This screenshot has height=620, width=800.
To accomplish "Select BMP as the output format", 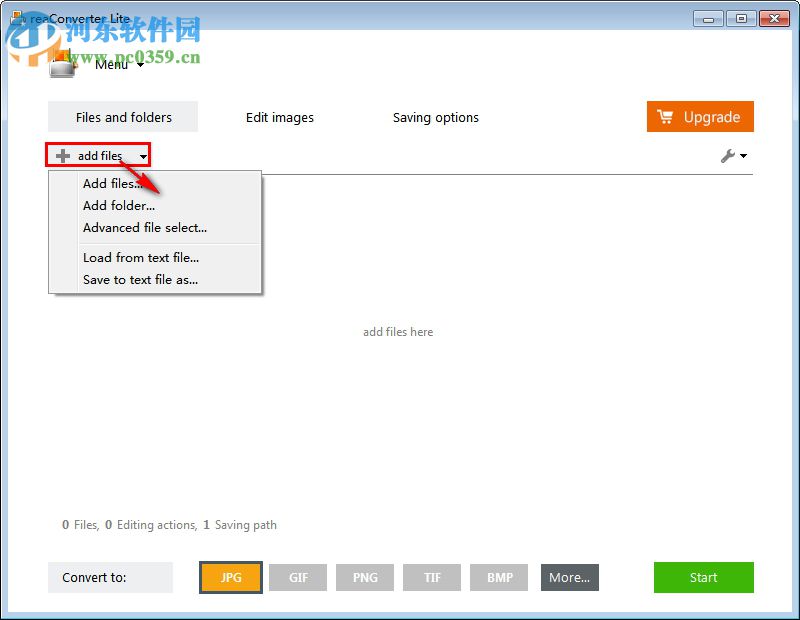I will [499, 577].
